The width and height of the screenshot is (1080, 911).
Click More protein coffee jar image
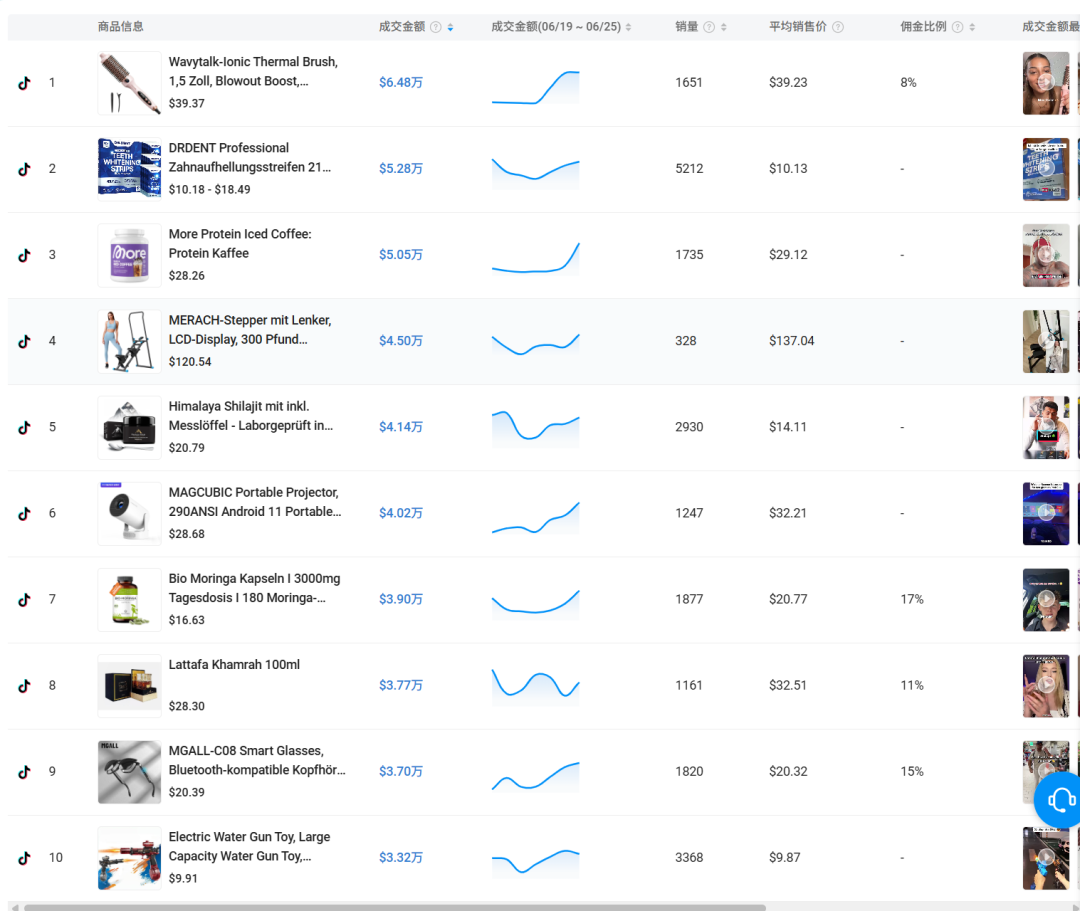click(129, 255)
